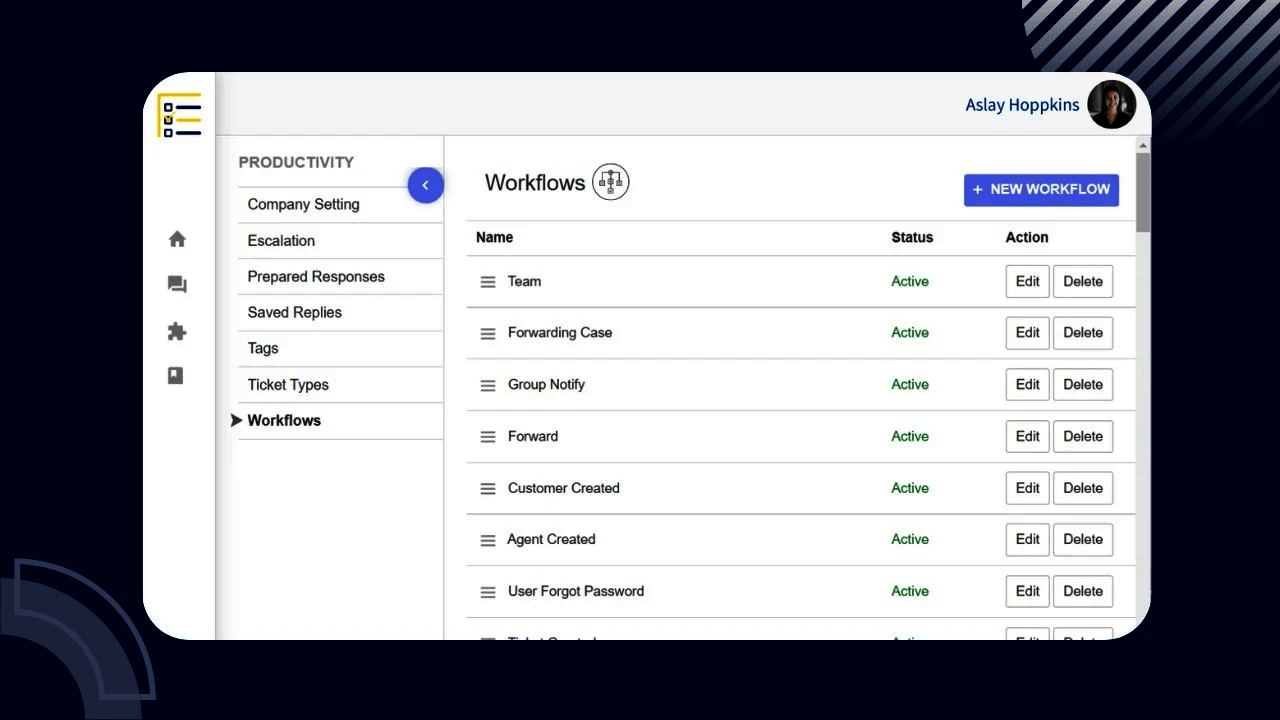Screen dimensions: 1280x720
Task: Edit the Forwarding Case workflow
Action: pos(1027,333)
